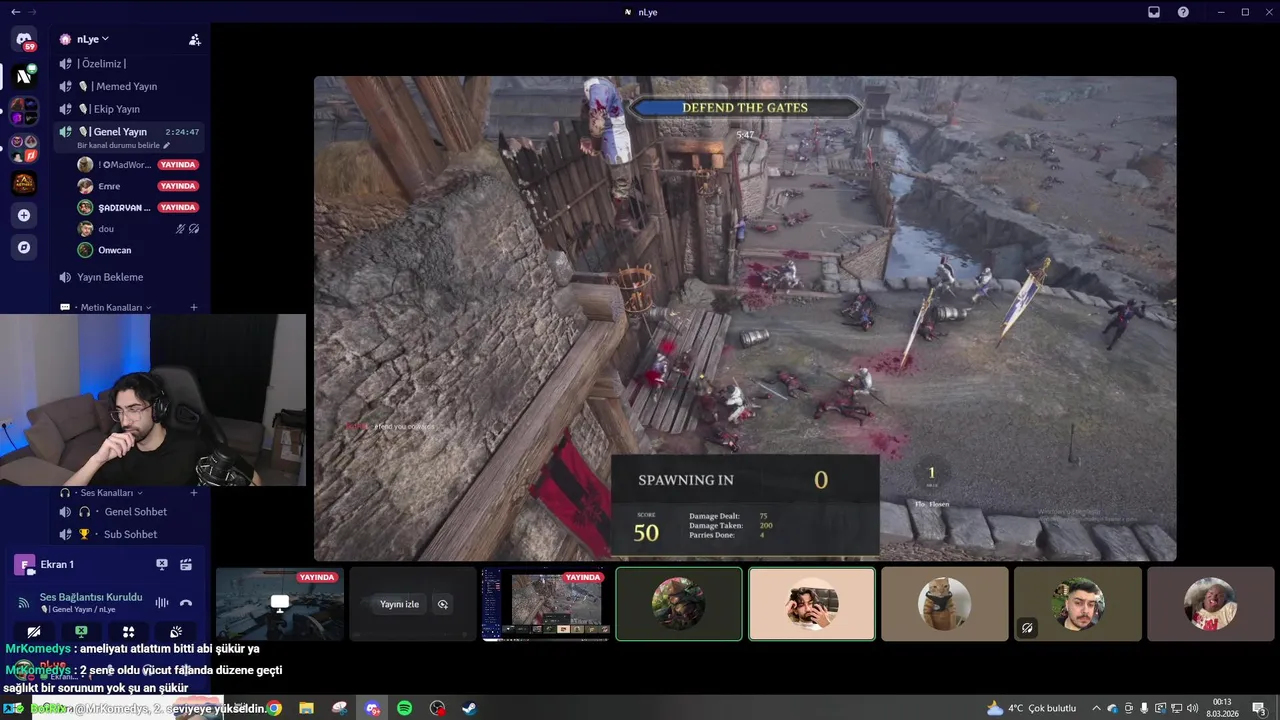Open the weather widget 4°C Çok bulutlu
This screenshot has width=1280, height=720.
tap(1031, 708)
